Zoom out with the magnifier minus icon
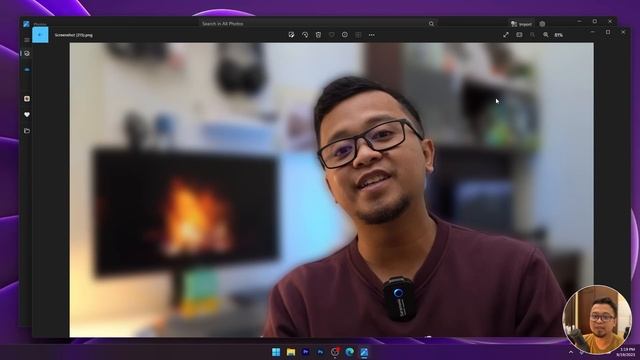This screenshot has width=640, height=360. [532, 35]
